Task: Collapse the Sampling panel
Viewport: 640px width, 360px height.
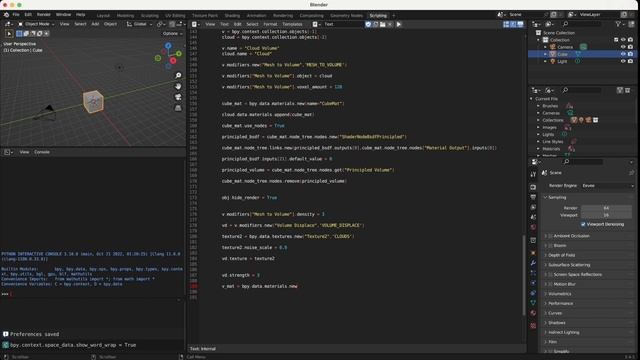Action: tap(557, 197)
